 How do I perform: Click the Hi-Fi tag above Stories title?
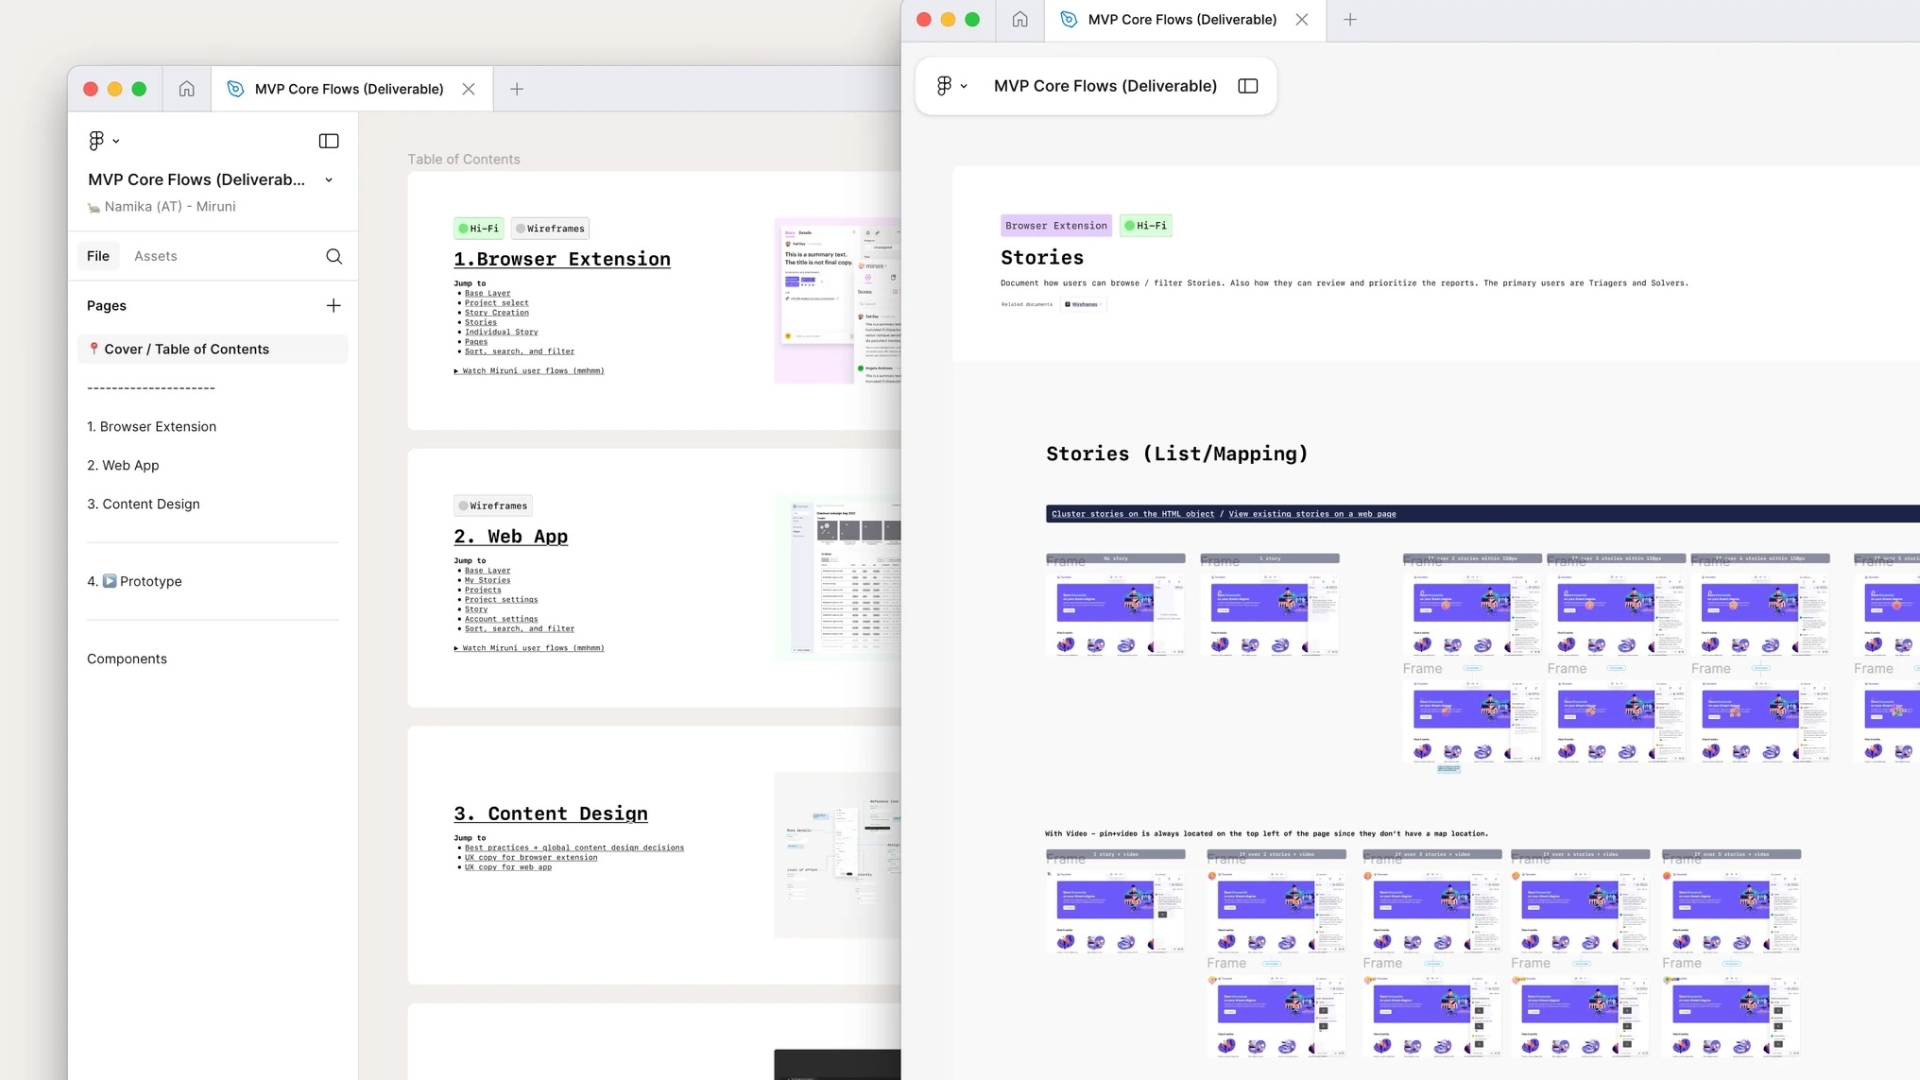[x=1145, y=225]
